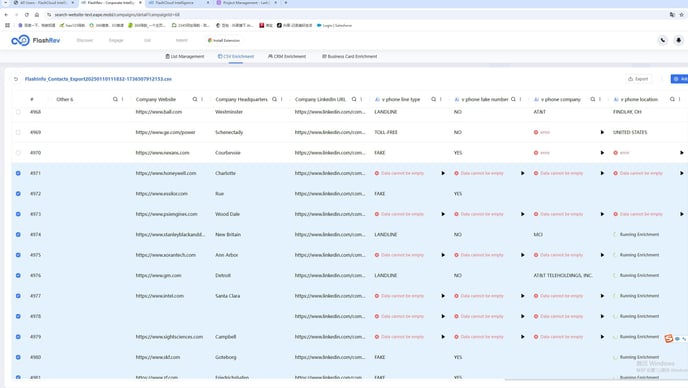Open the Business Card Enrichment tab
The height and width of the screenshot is (388, 688).
[350, 57]
